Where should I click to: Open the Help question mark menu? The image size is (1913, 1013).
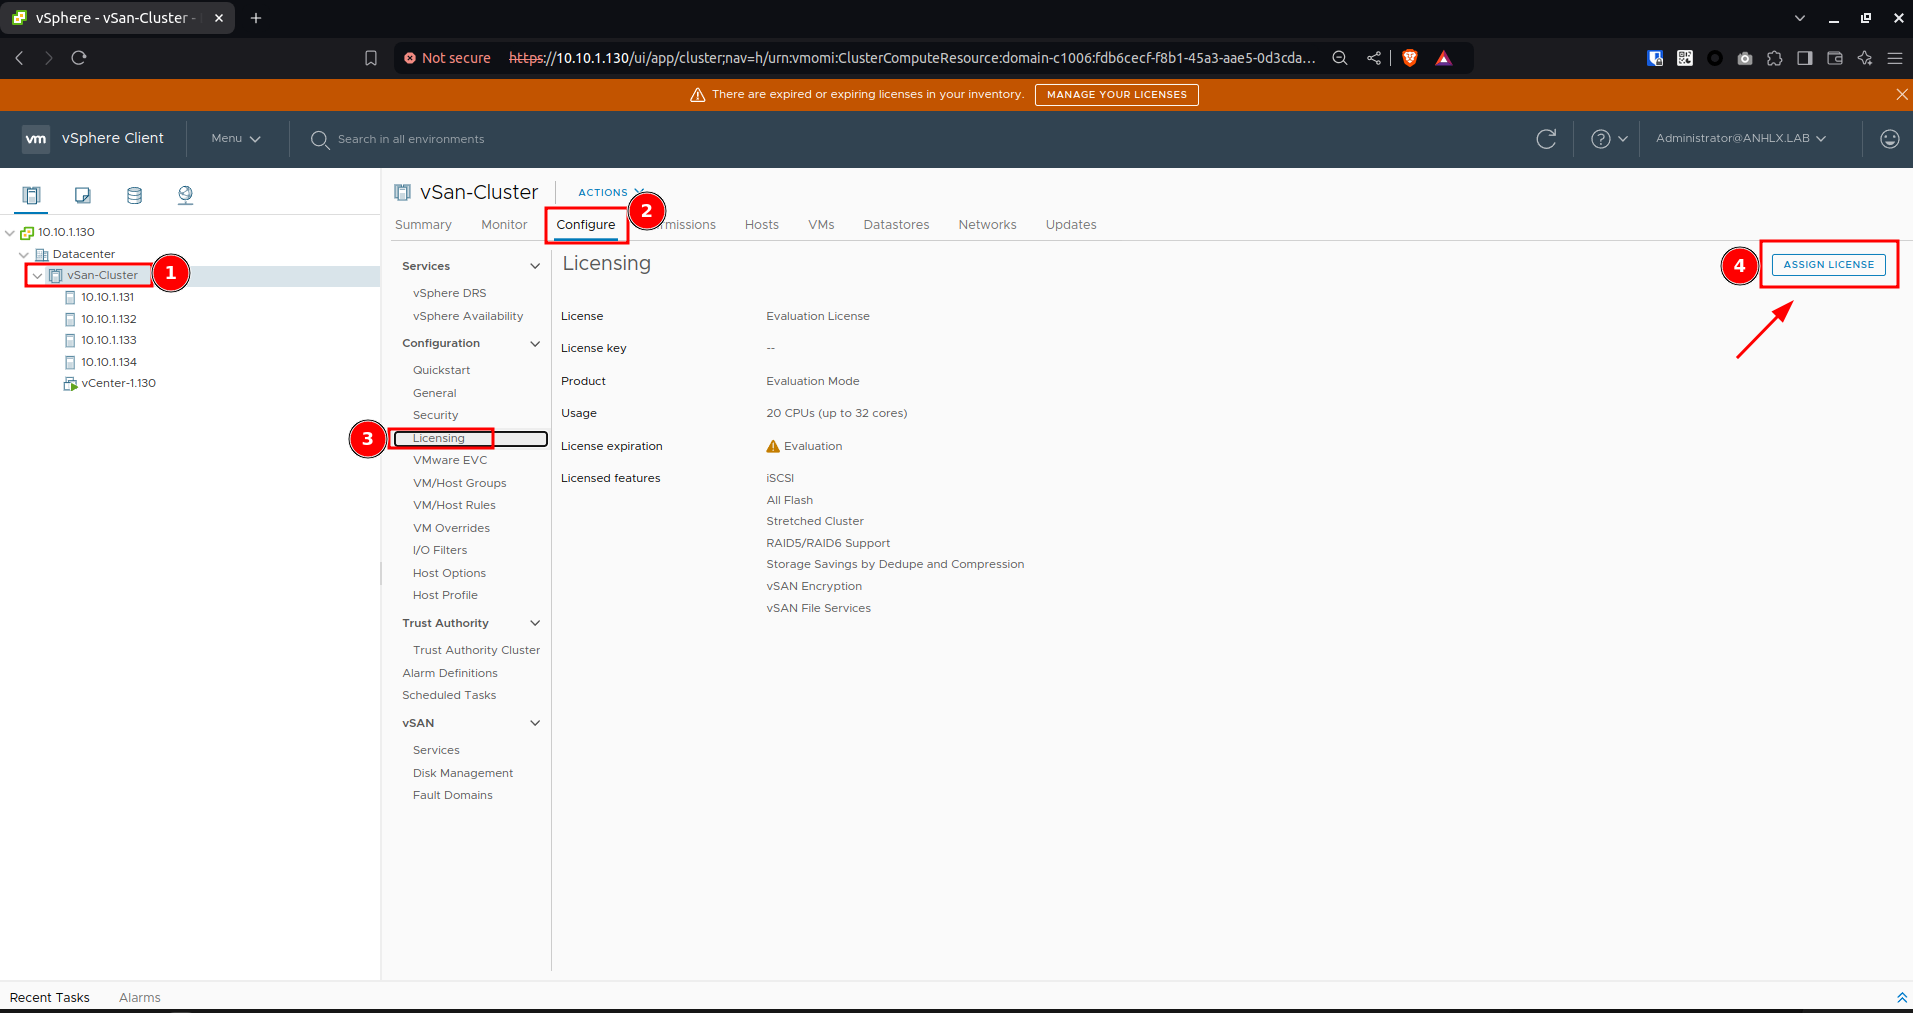click(x=1609, y=139)
